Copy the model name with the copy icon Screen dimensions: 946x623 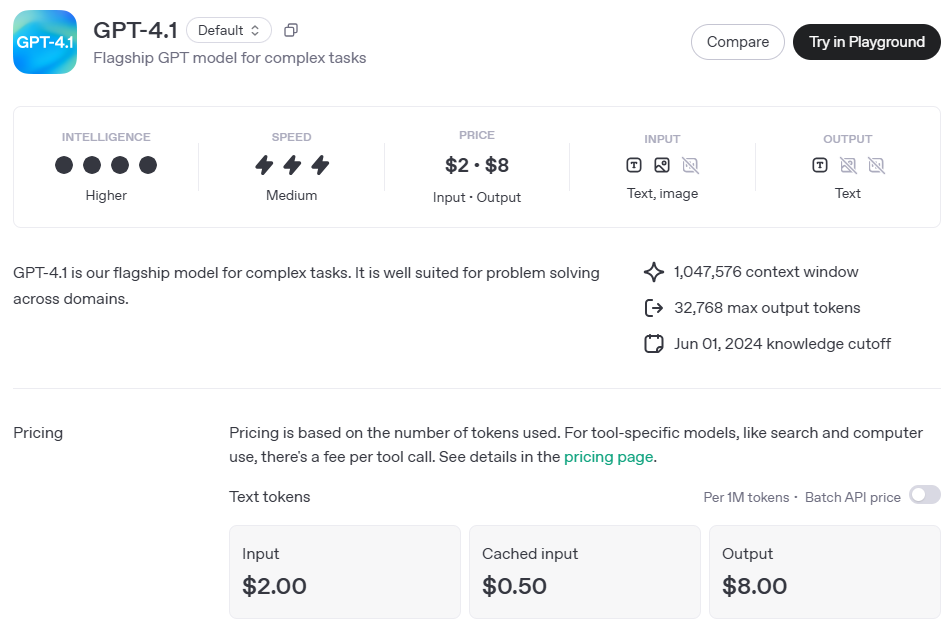pyautogui.click(x=291, y=30)
